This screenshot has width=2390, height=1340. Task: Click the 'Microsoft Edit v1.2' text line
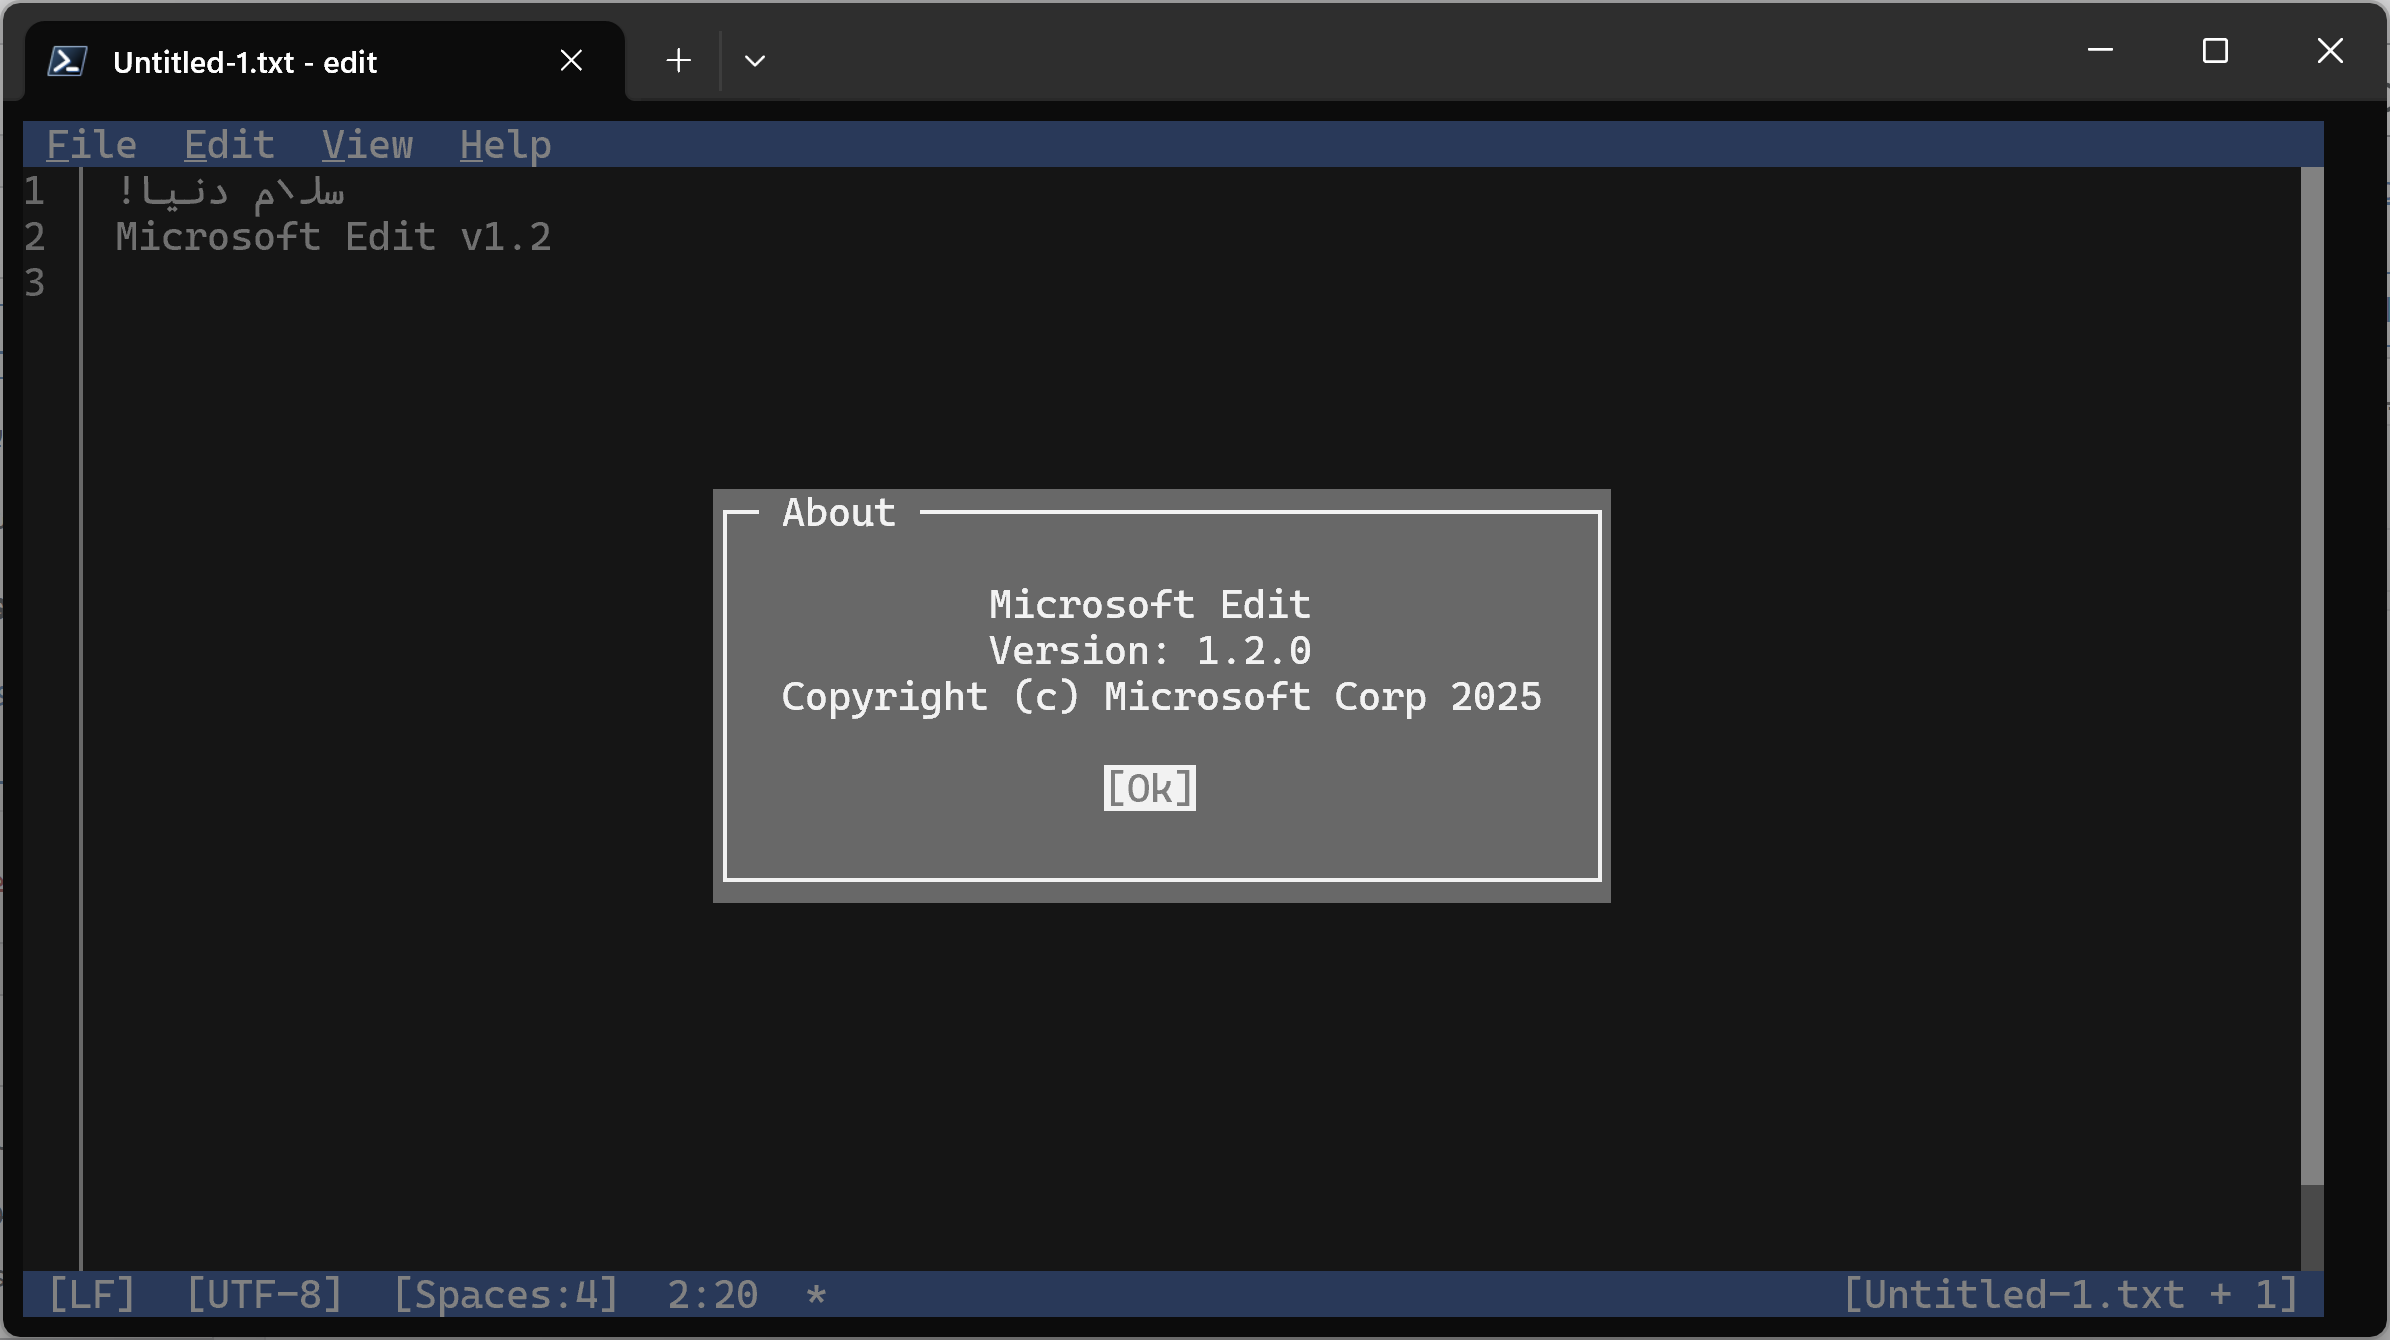(333, 237)
